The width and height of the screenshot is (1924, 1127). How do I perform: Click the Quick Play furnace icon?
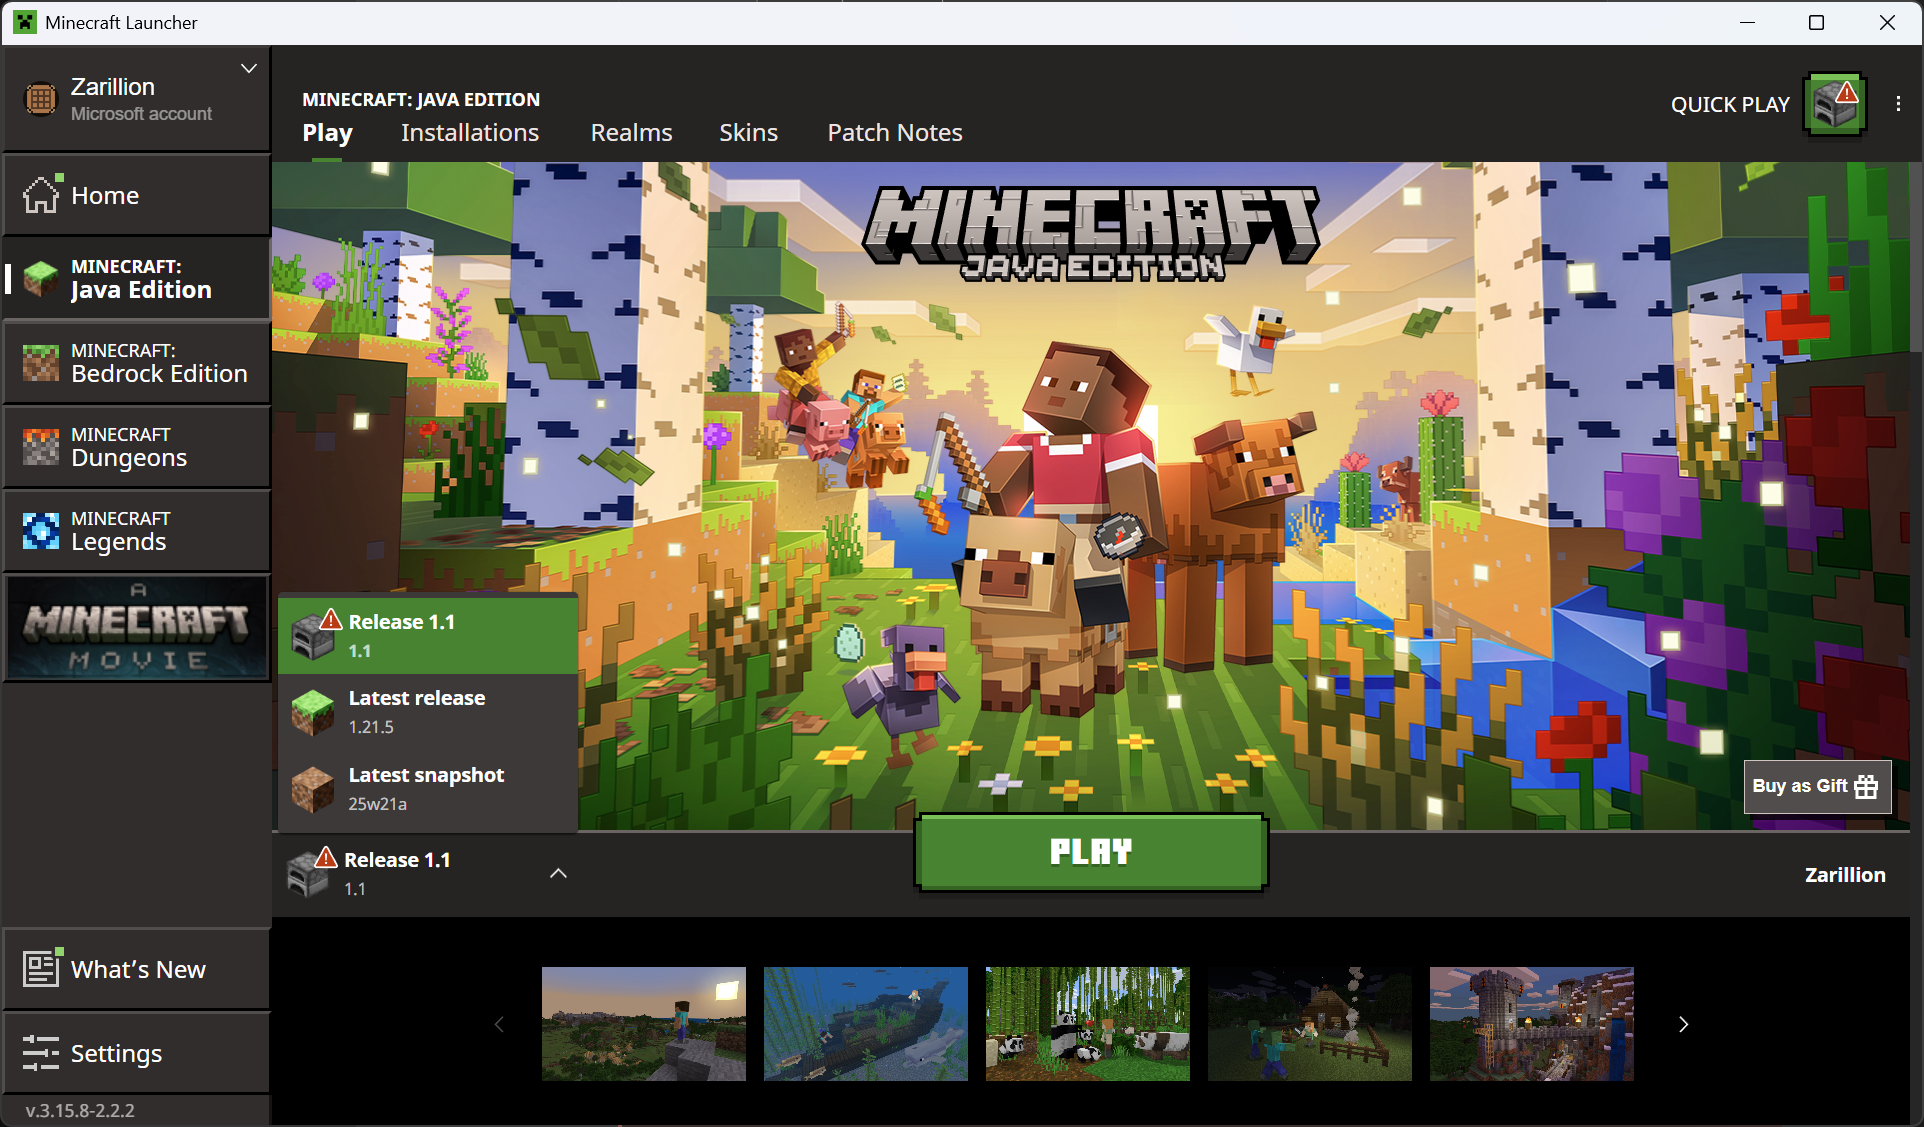(1834, 104)
